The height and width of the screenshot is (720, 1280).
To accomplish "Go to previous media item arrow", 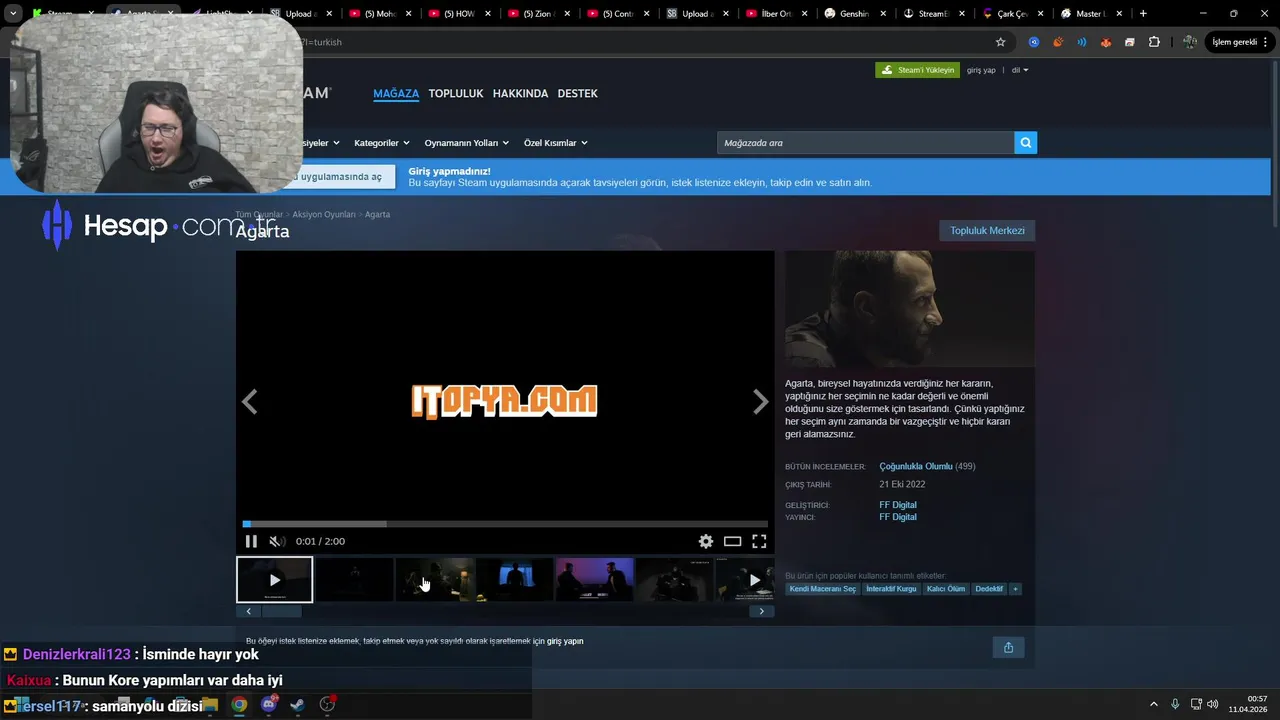I will [250, 402].
